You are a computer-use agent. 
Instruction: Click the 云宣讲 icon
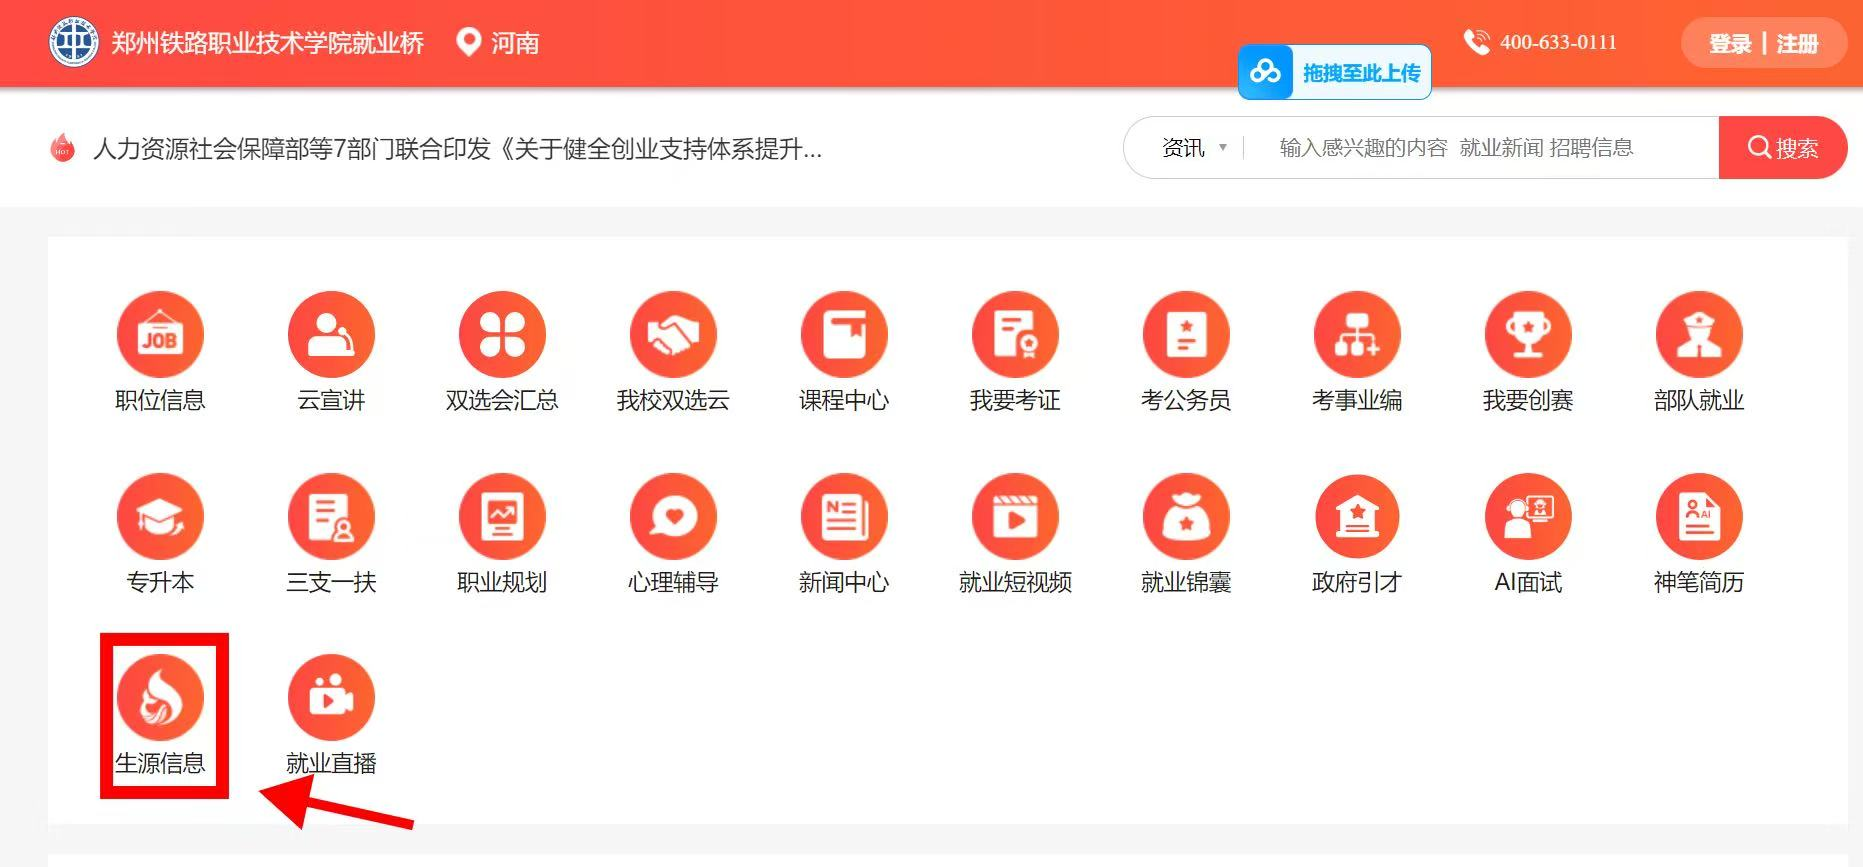coord(331,335)
